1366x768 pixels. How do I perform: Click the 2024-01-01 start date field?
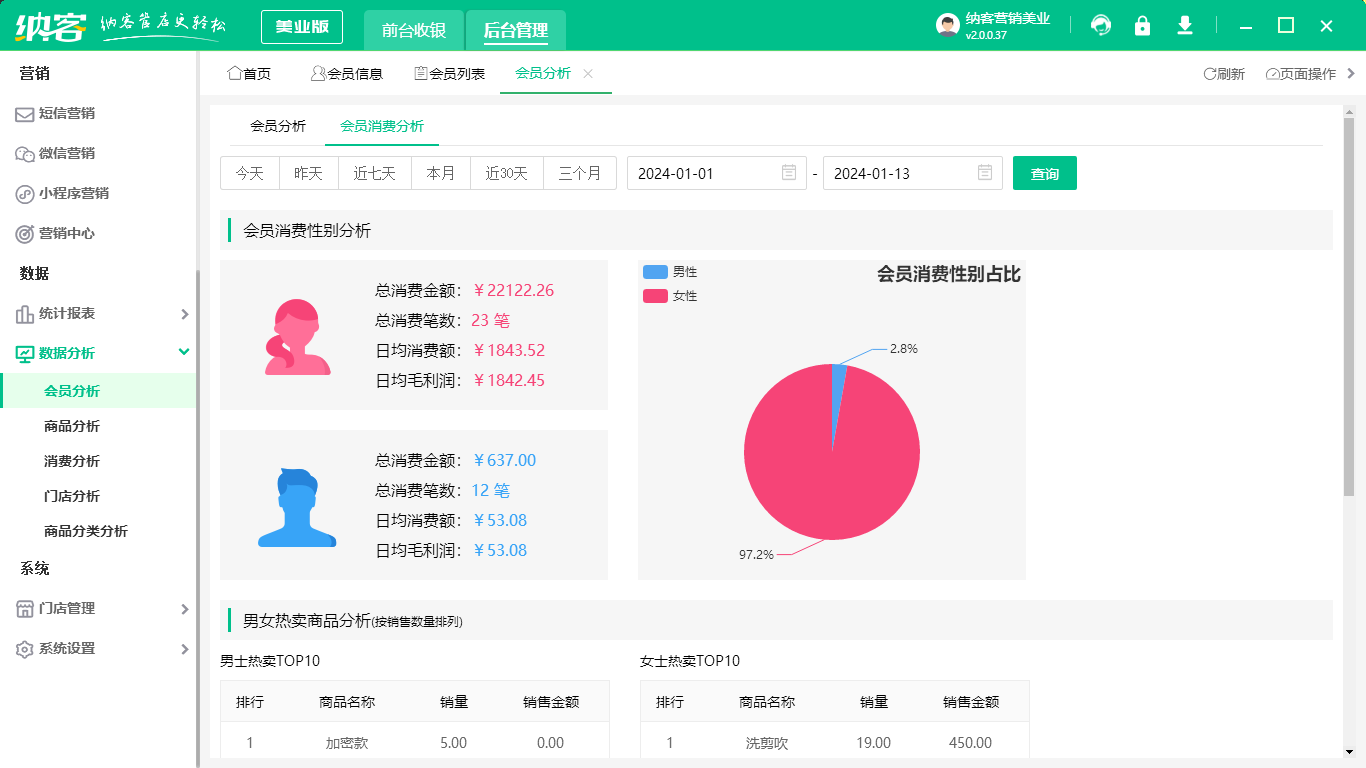pos(700,173)
